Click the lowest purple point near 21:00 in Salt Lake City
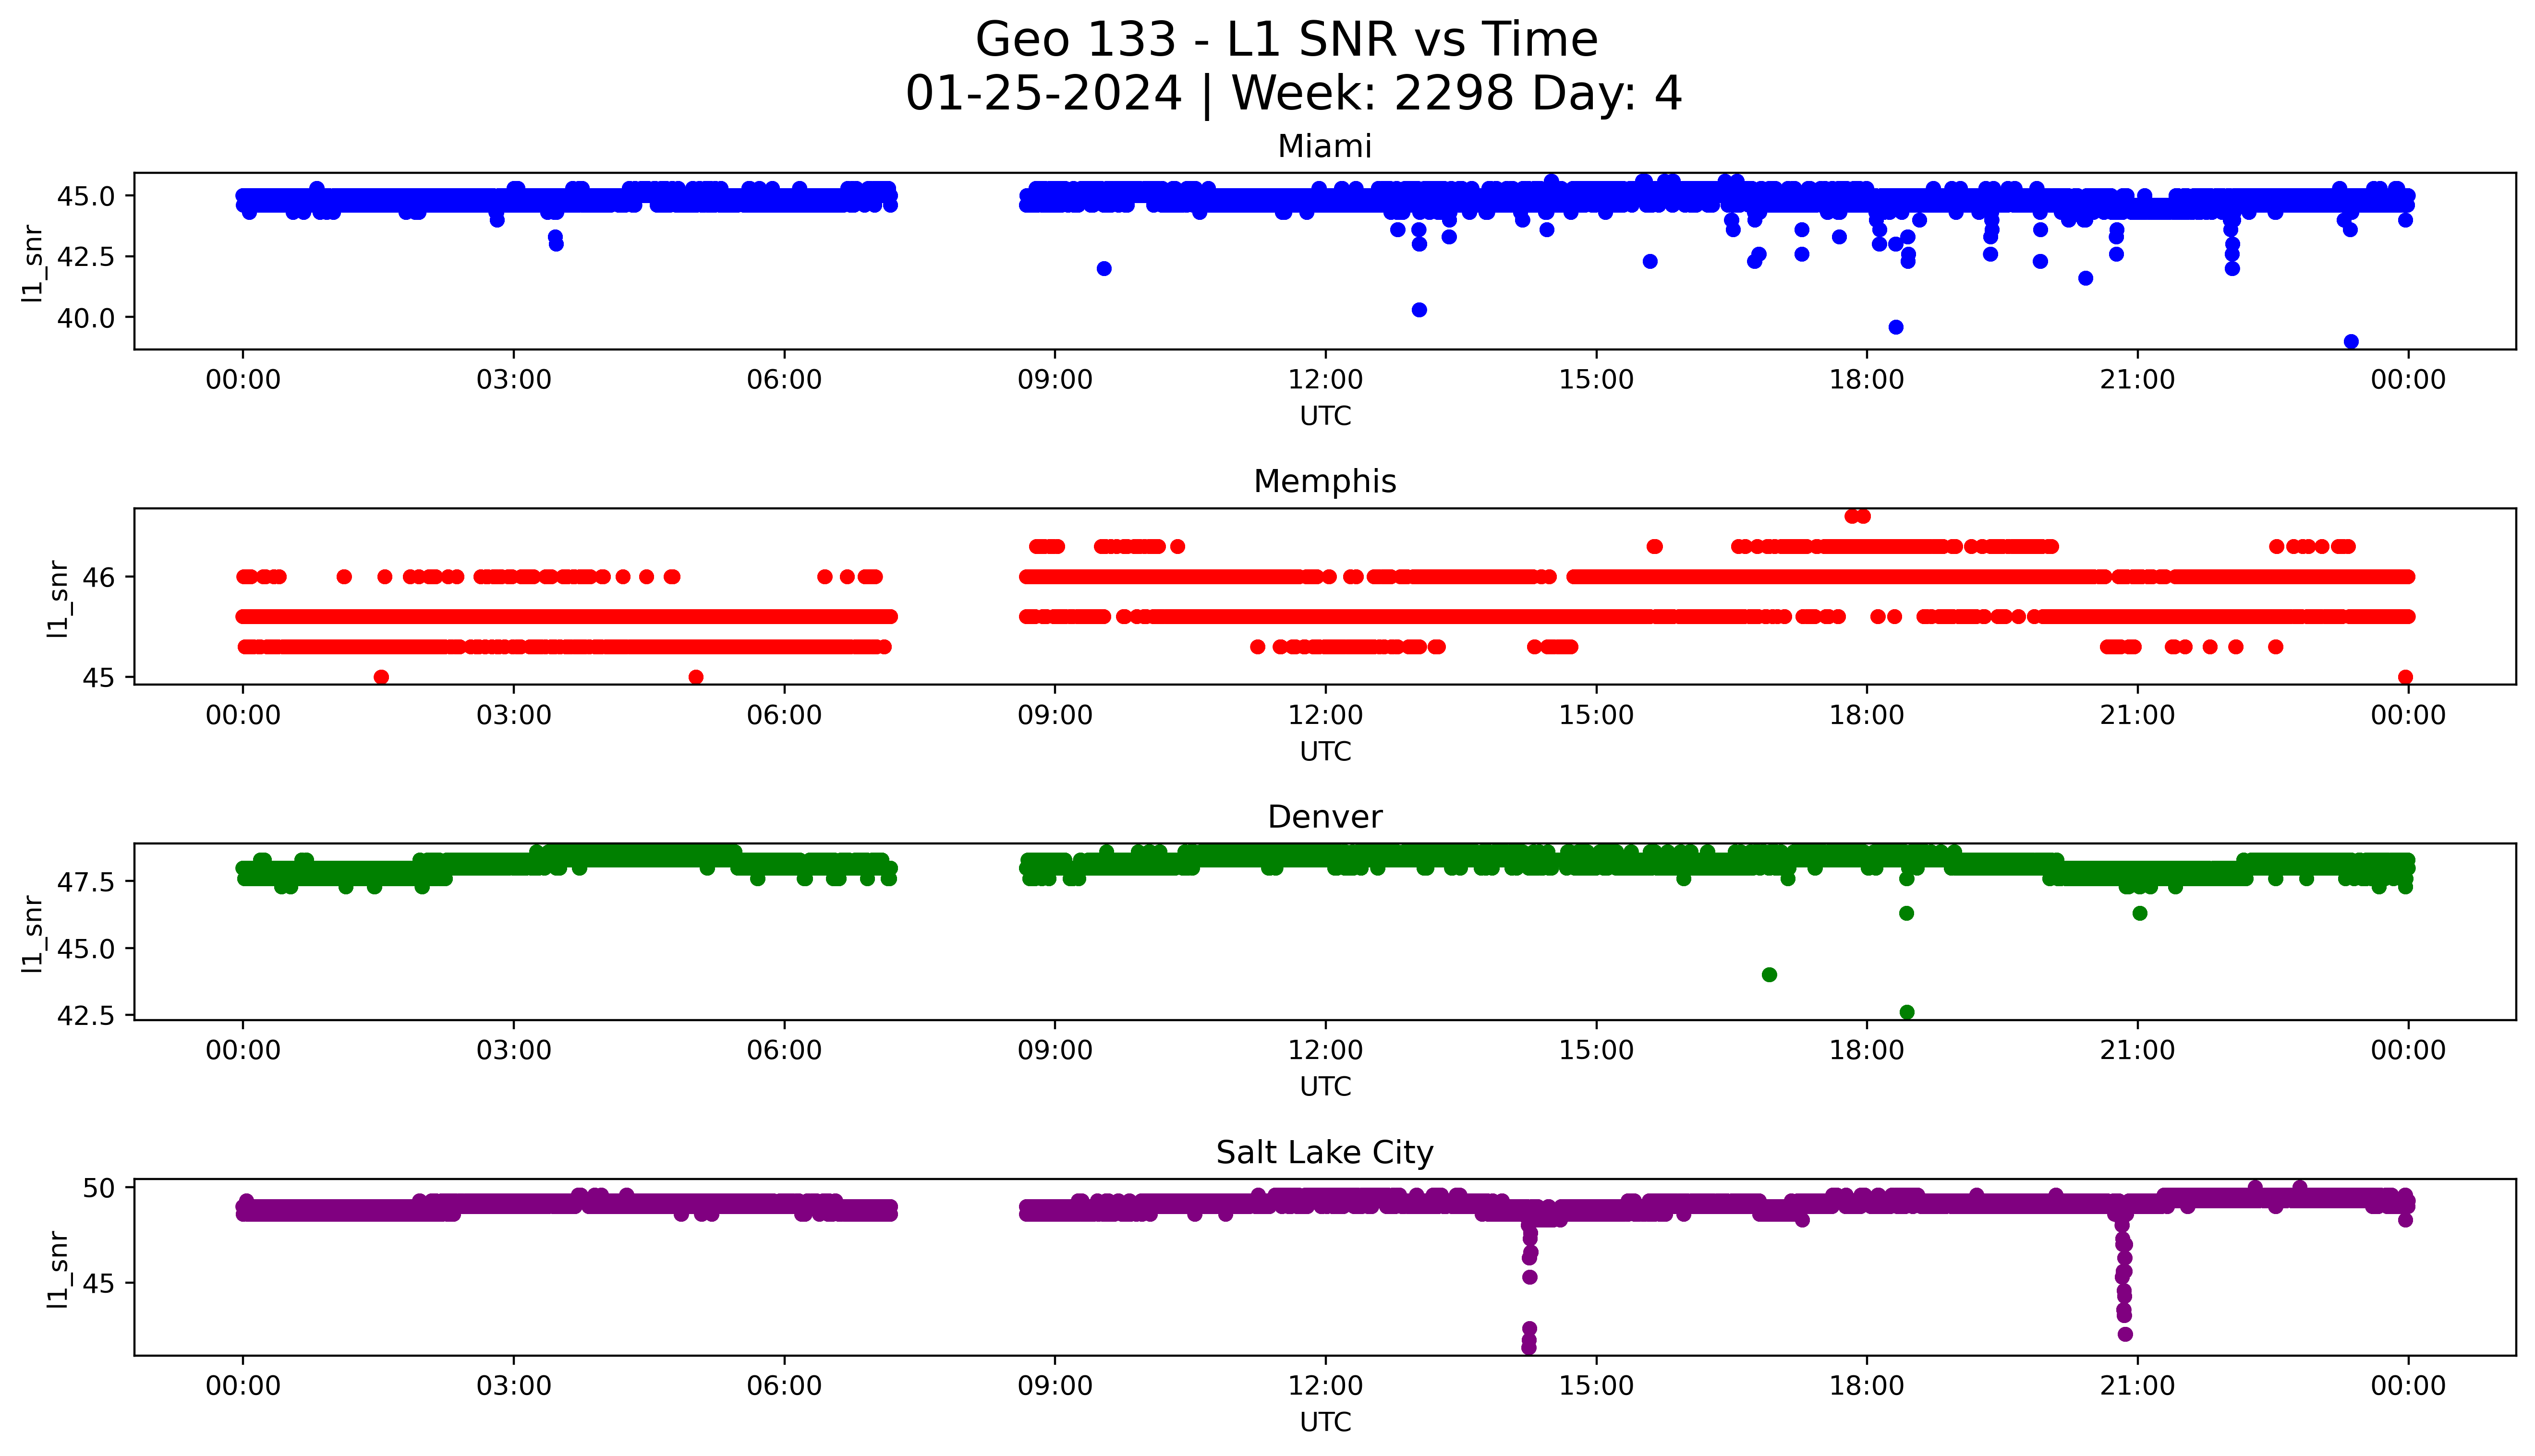Viewport: 2535px width, 1456px height. click(x=2125, y=1334)
